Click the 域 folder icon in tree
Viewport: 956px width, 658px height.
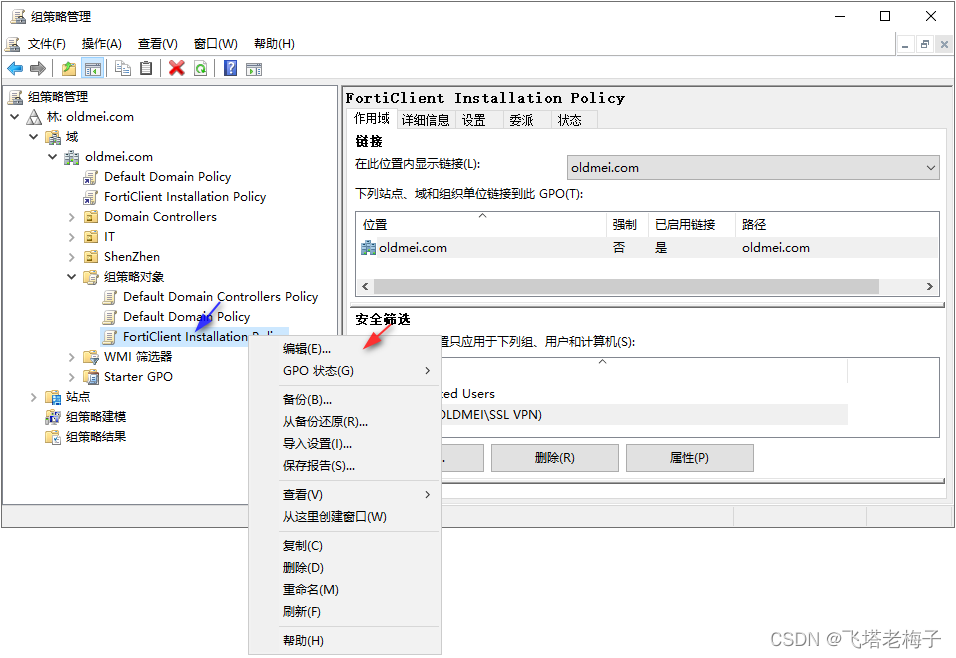coord(53,137)
